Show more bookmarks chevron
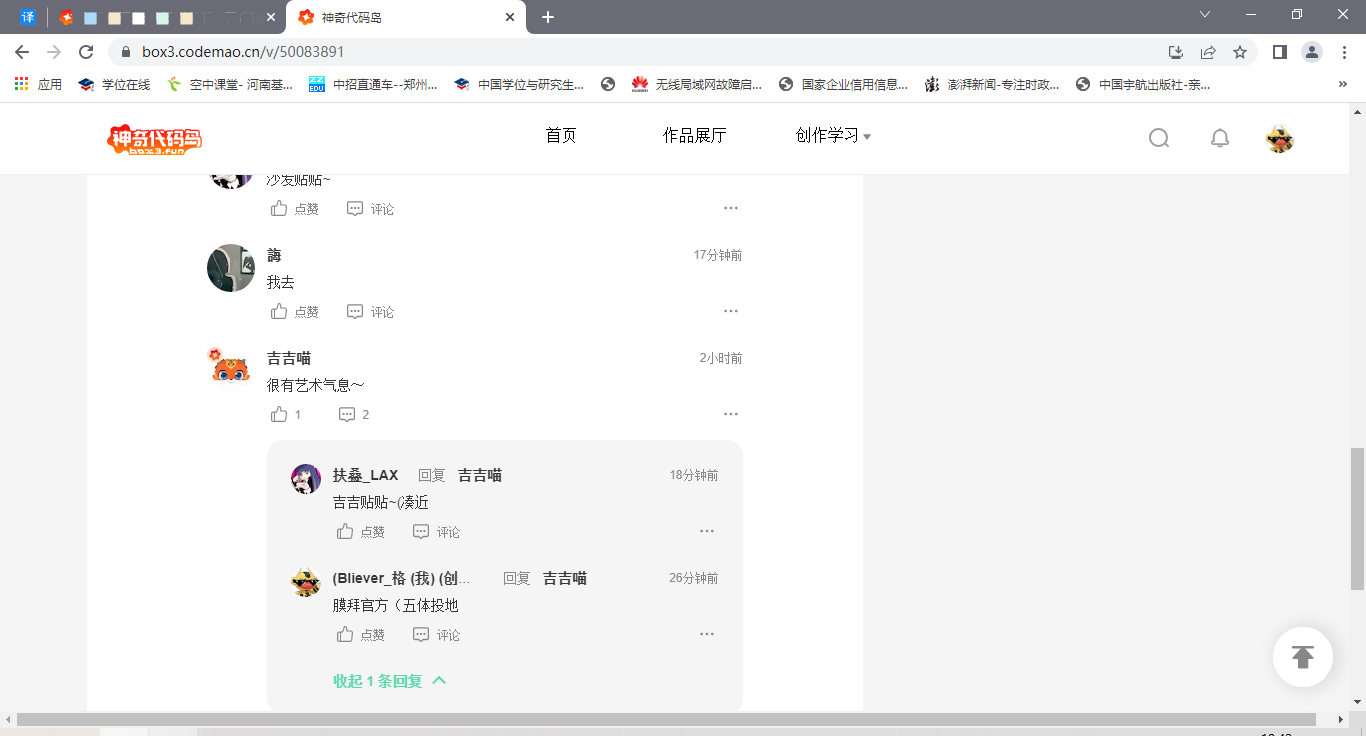The image size is (1366, 736). [x=1343, y=84]
